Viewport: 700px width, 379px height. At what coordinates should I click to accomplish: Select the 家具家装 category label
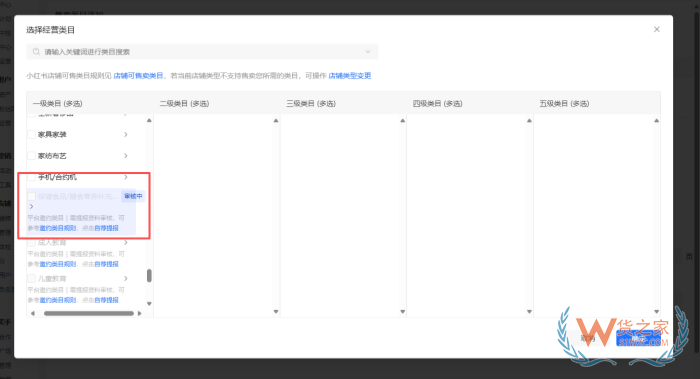pyautogui.click(x=52, y=134)
